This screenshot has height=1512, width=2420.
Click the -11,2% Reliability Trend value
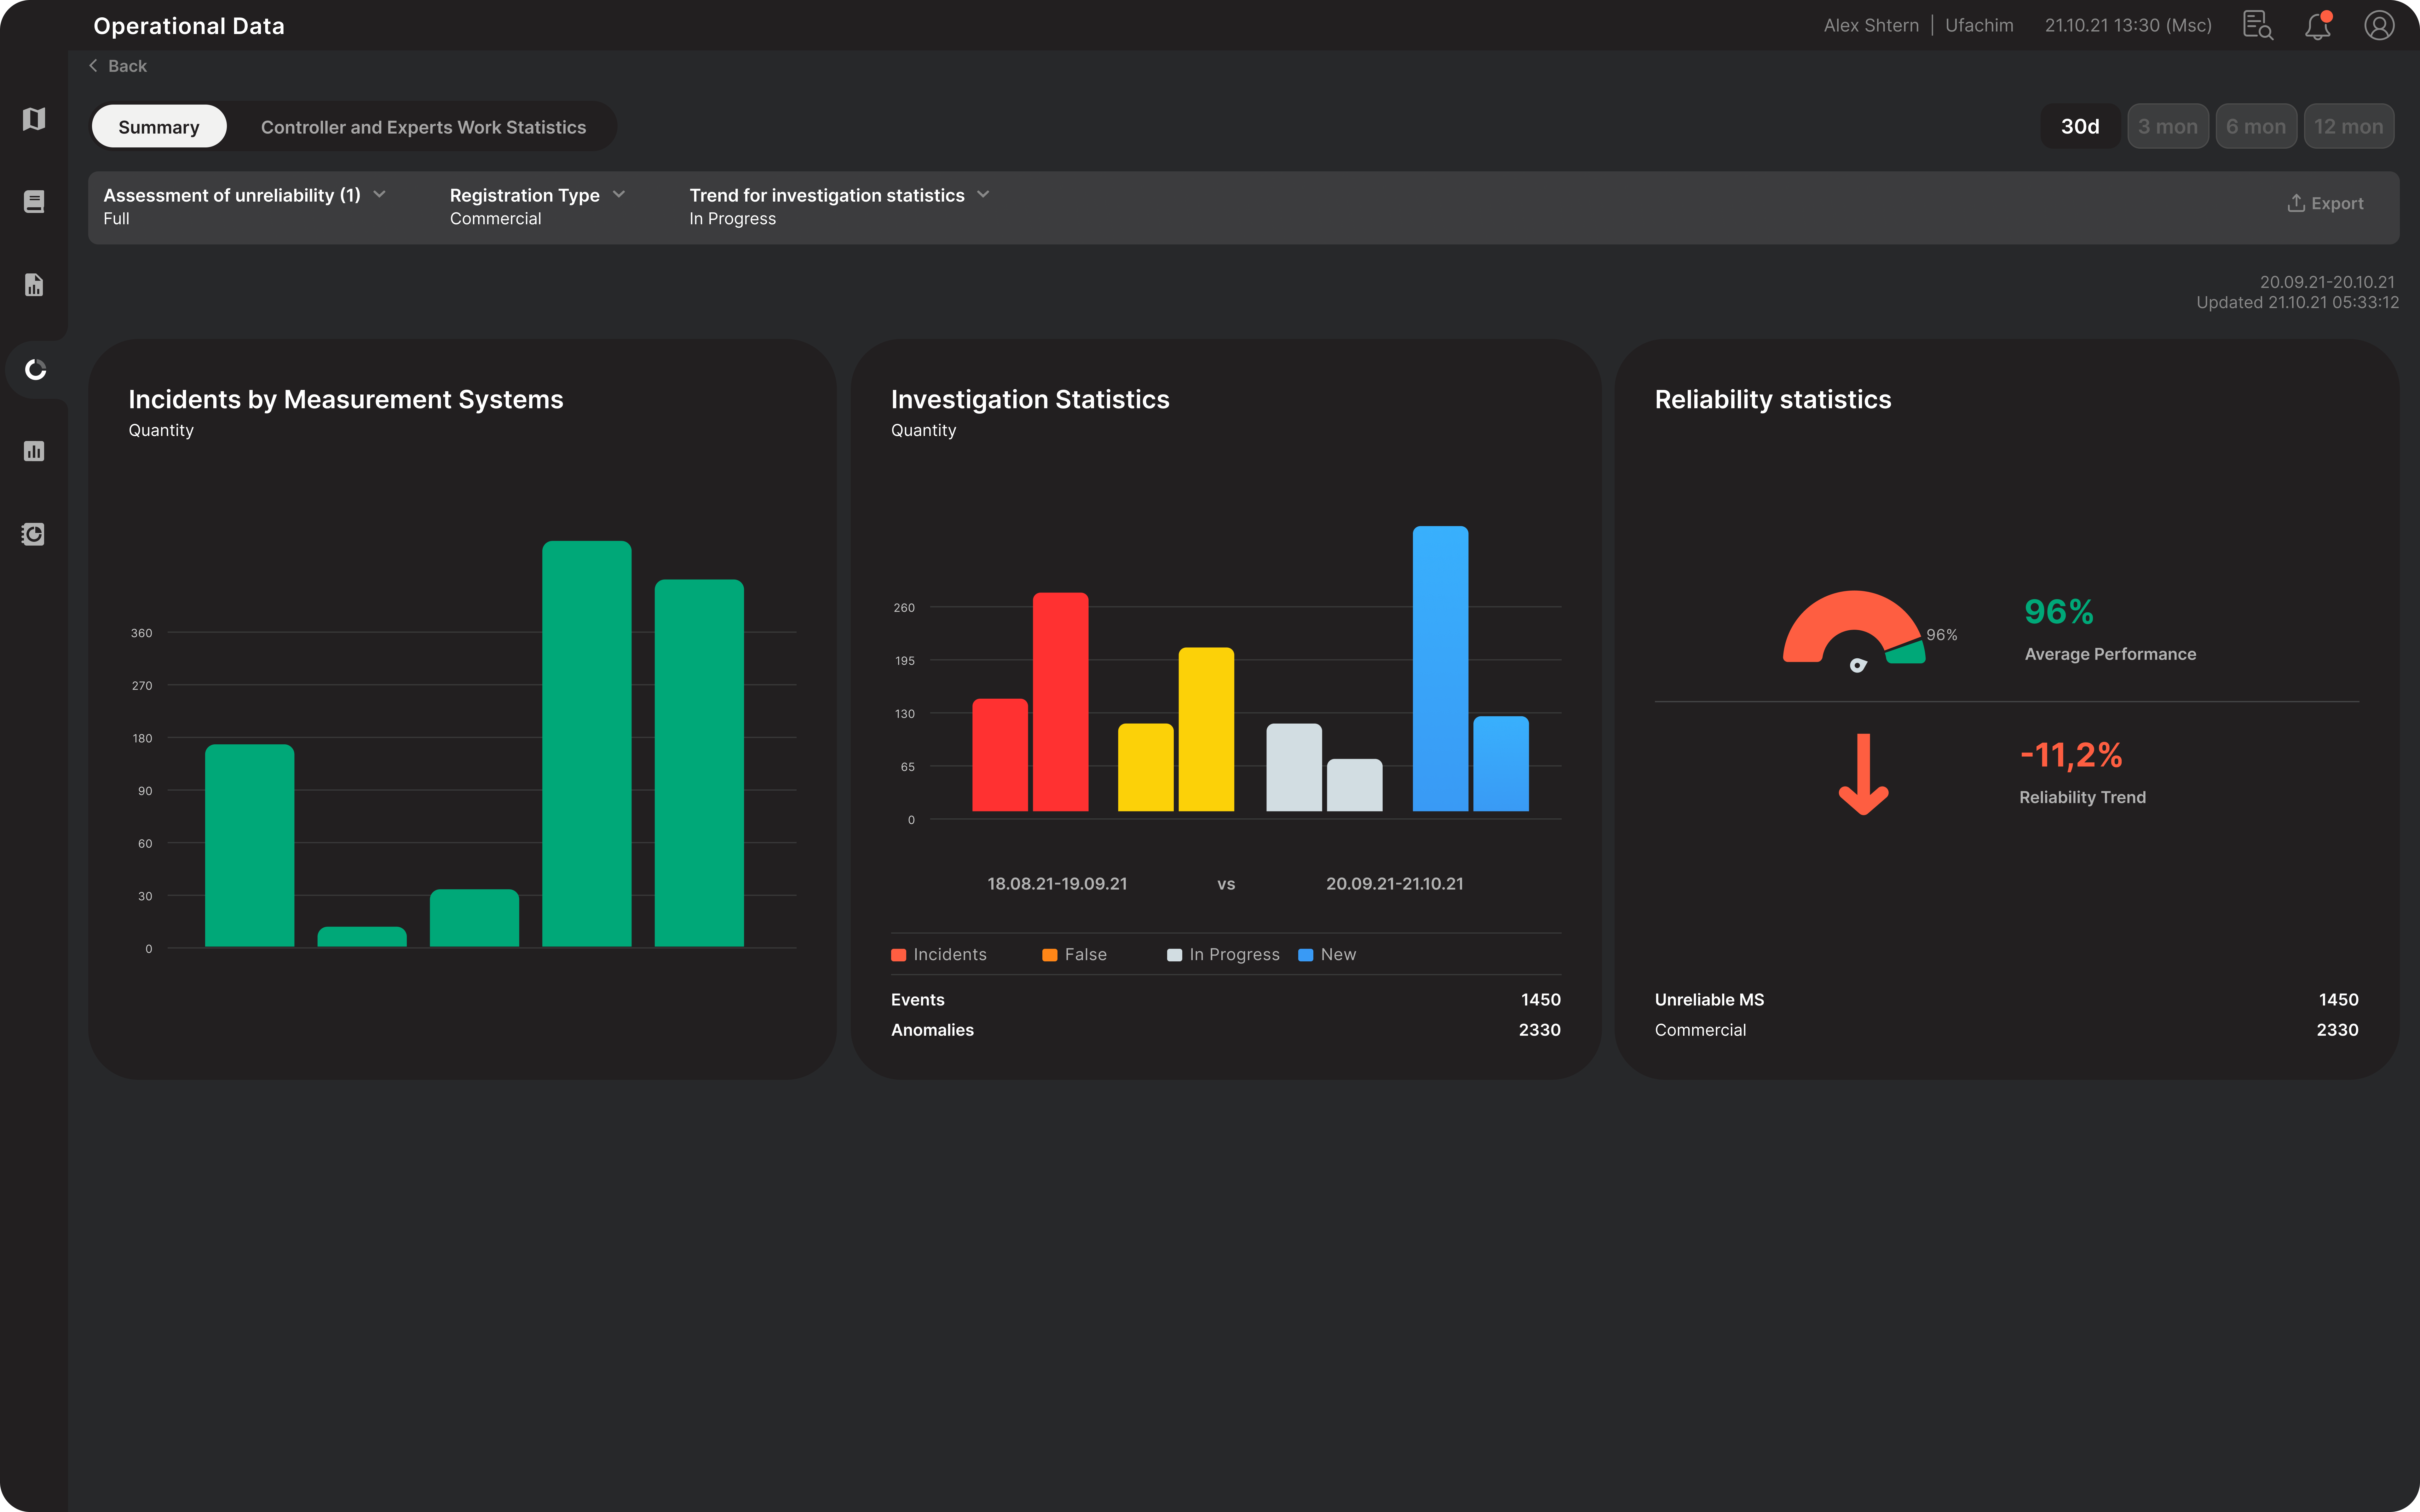[x=2071, y=755]
